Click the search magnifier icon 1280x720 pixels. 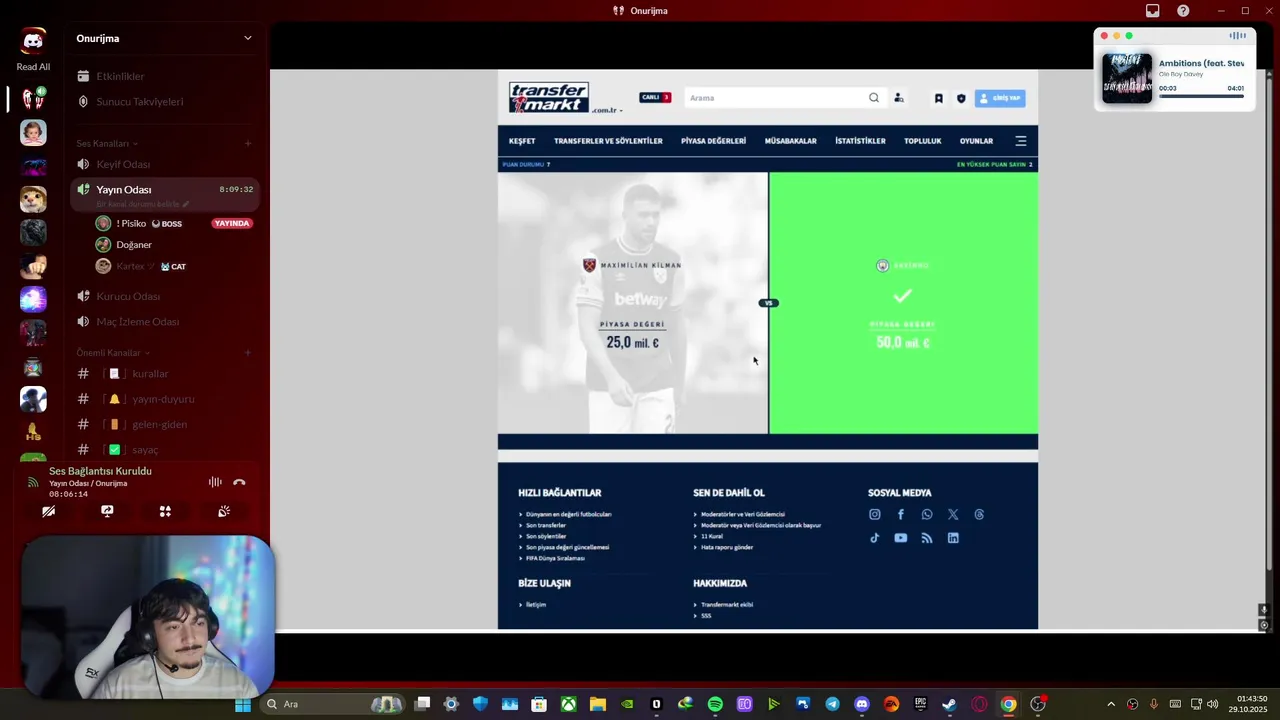(x=874, y=98)
